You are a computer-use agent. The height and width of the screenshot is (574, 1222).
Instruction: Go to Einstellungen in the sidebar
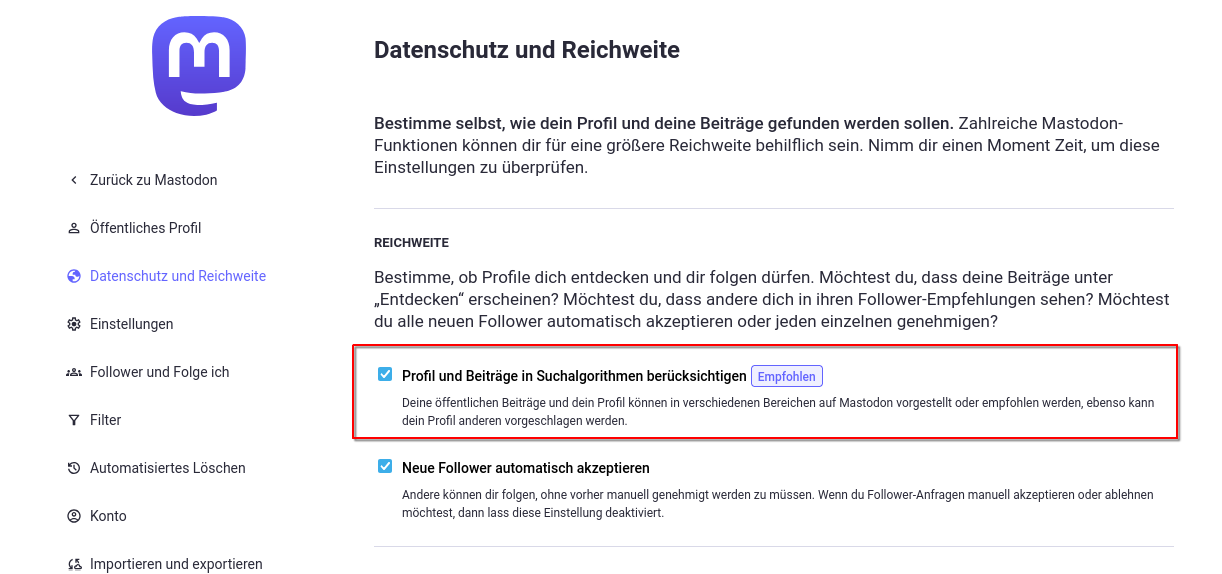131,324
